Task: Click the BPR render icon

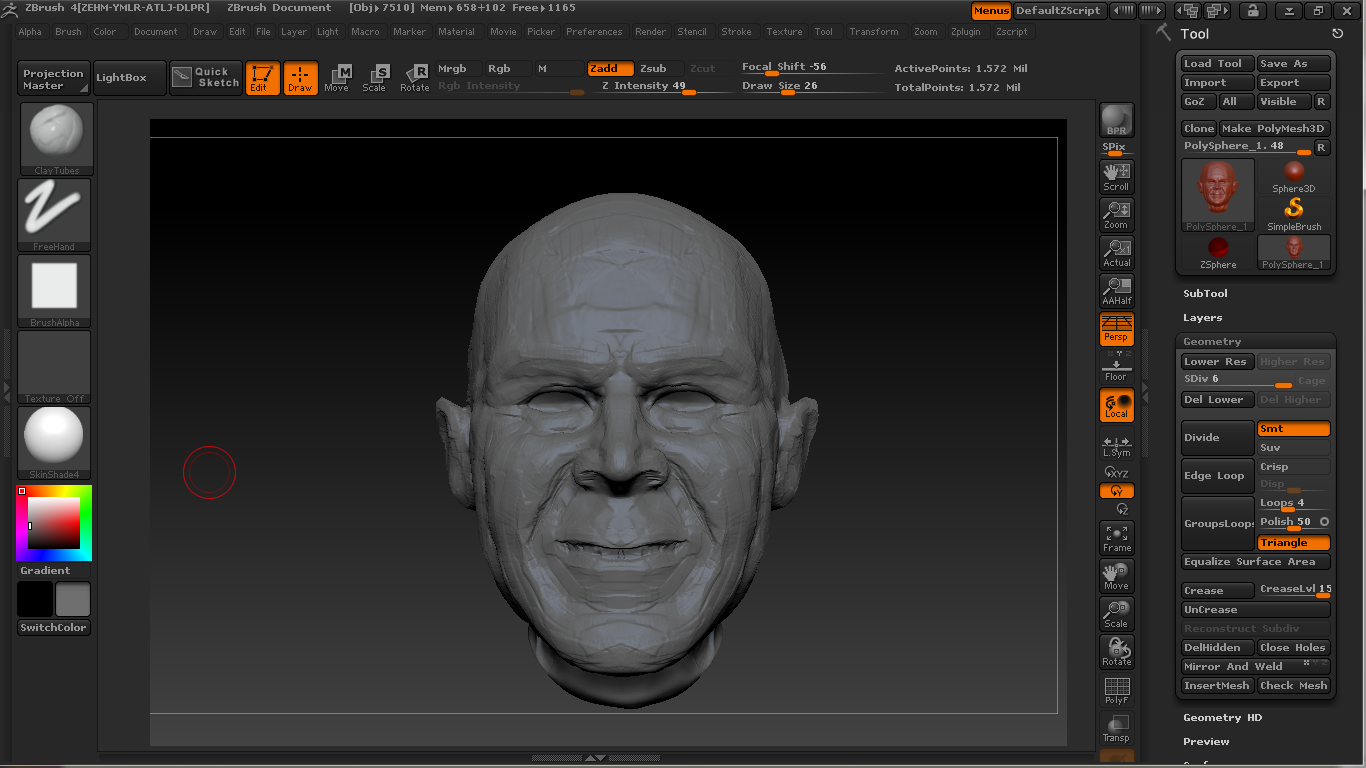Action: pos(1116,120)
